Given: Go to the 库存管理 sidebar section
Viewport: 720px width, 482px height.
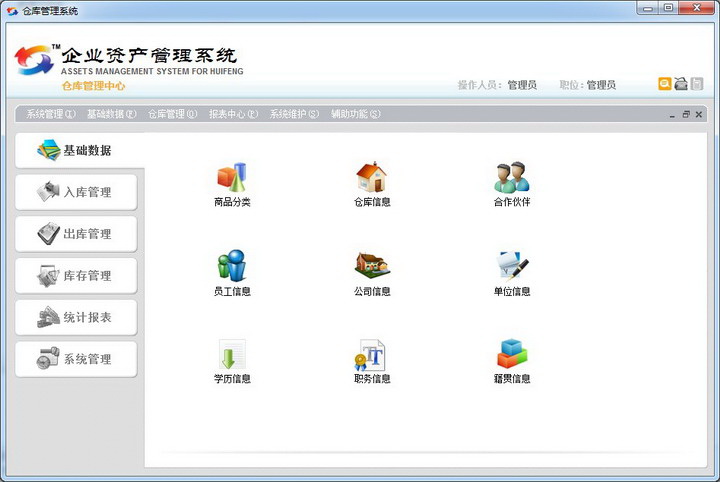Looking at the screenshot, I should (76, 276).
